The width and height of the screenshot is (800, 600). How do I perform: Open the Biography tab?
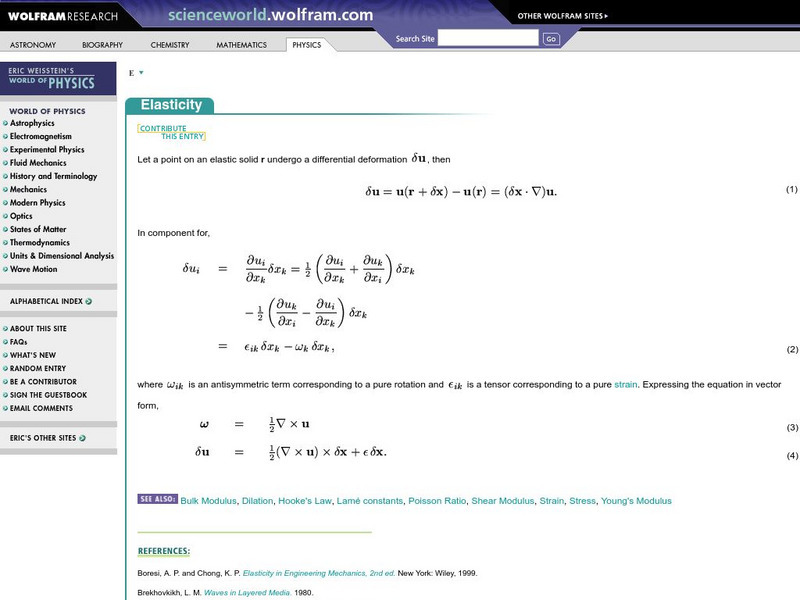(x=103, y=45)
